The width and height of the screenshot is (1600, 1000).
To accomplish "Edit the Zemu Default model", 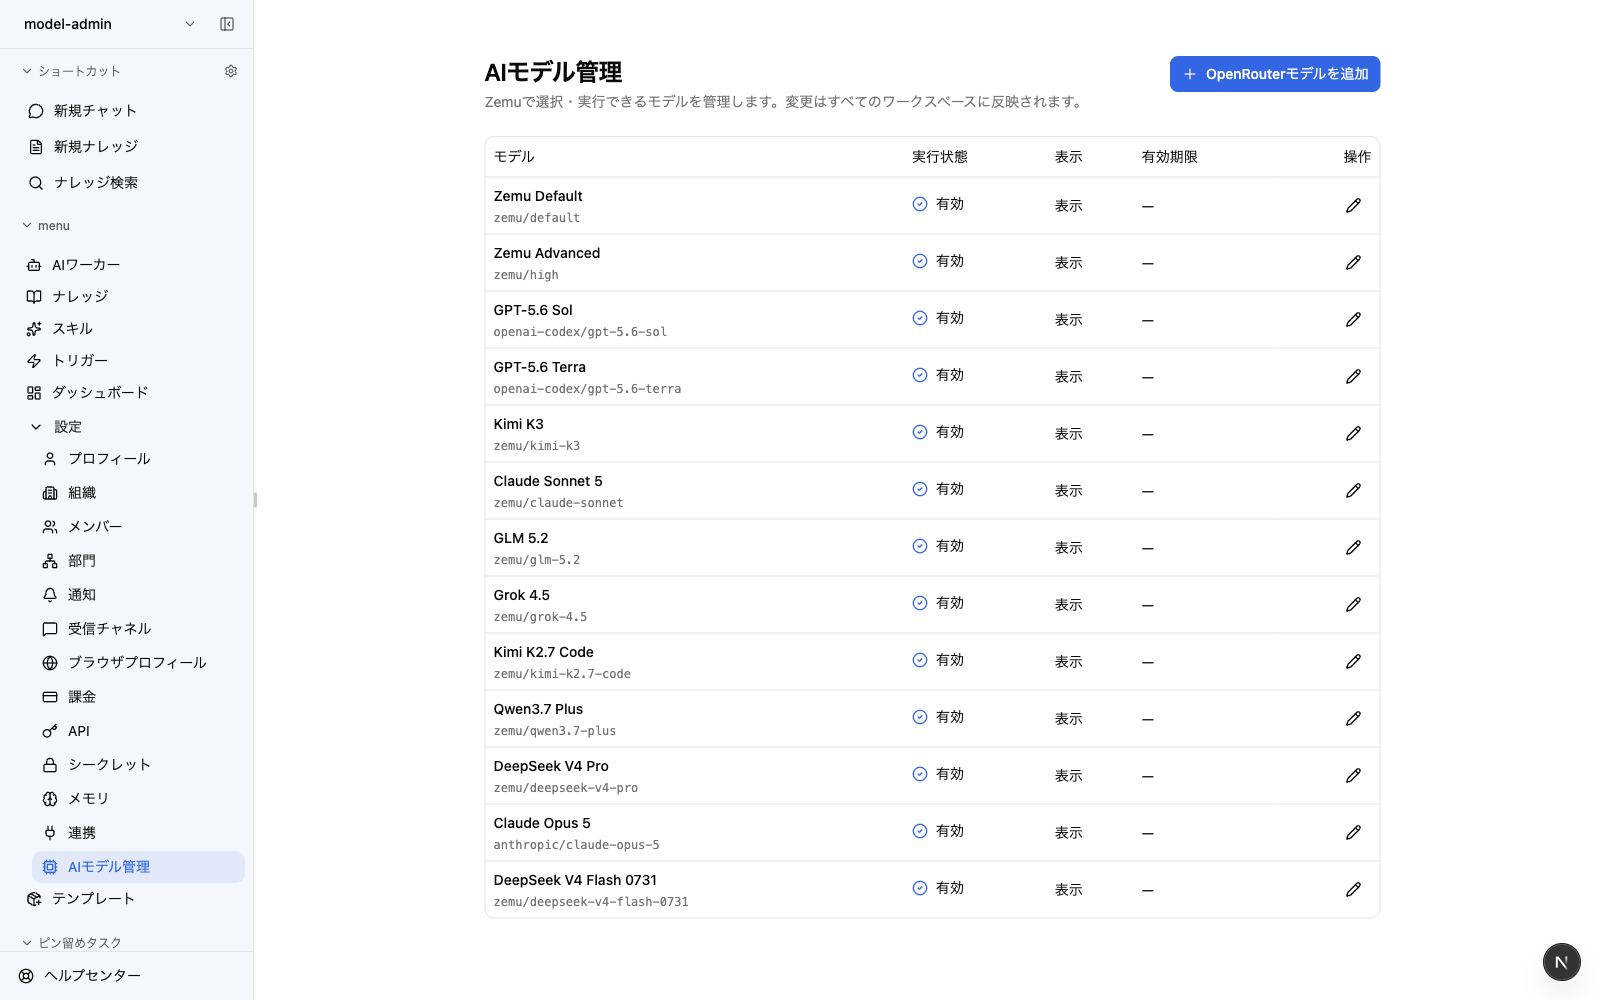I will point(1353,205).
